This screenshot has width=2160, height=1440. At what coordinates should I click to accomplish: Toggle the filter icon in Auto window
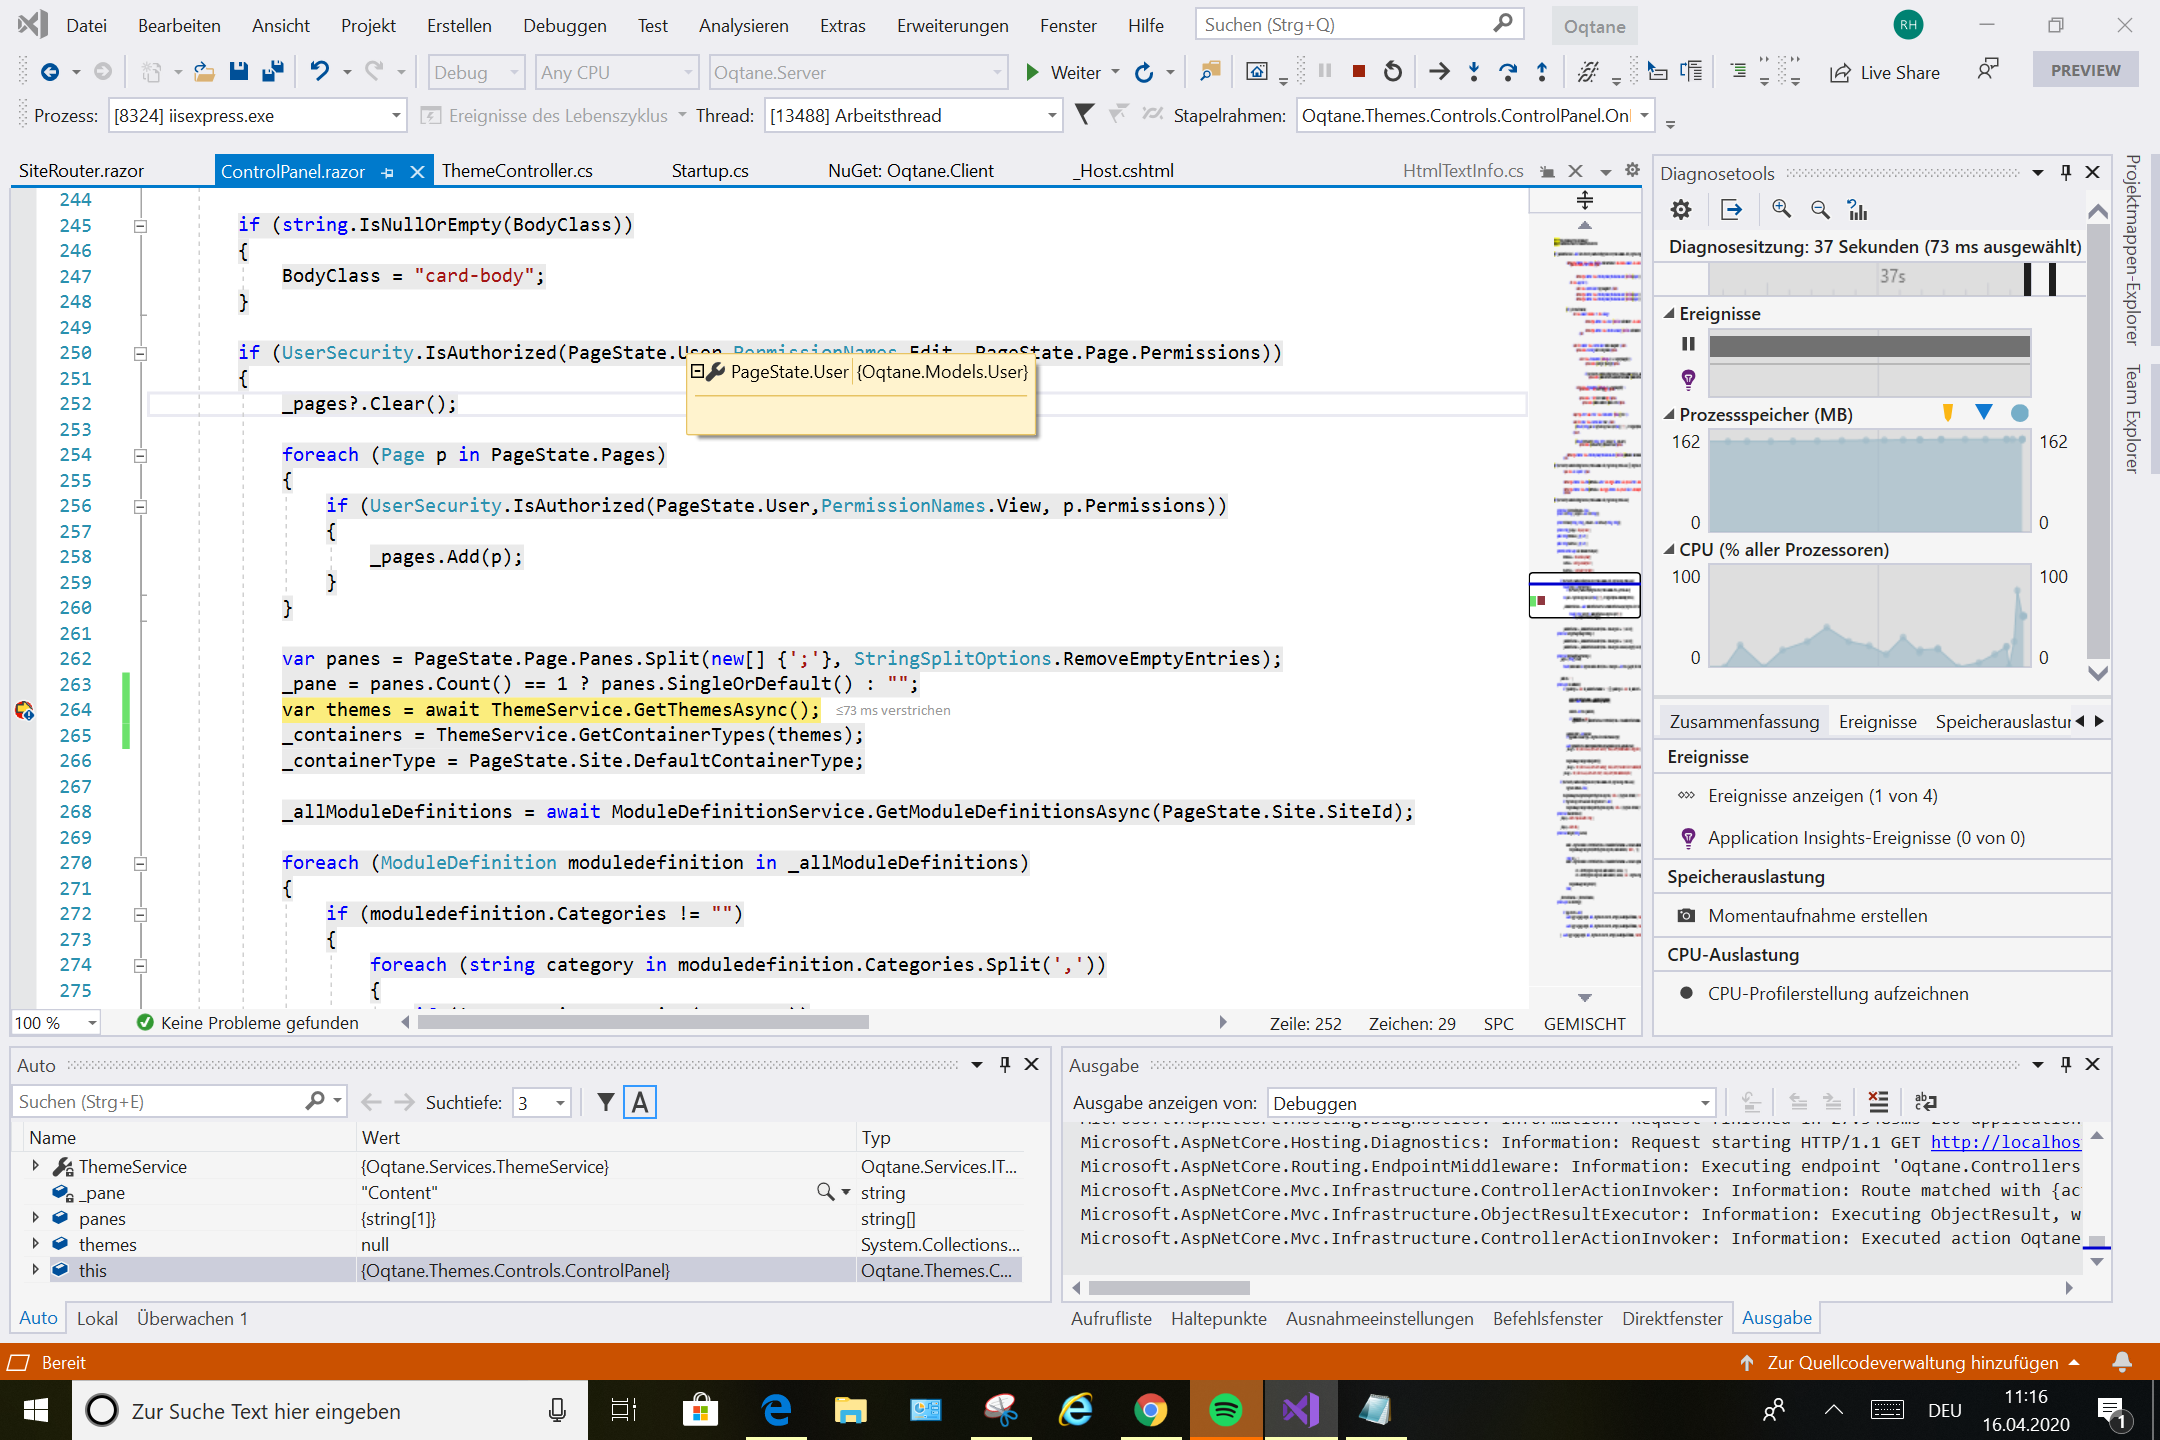(x=605, y=1102)
